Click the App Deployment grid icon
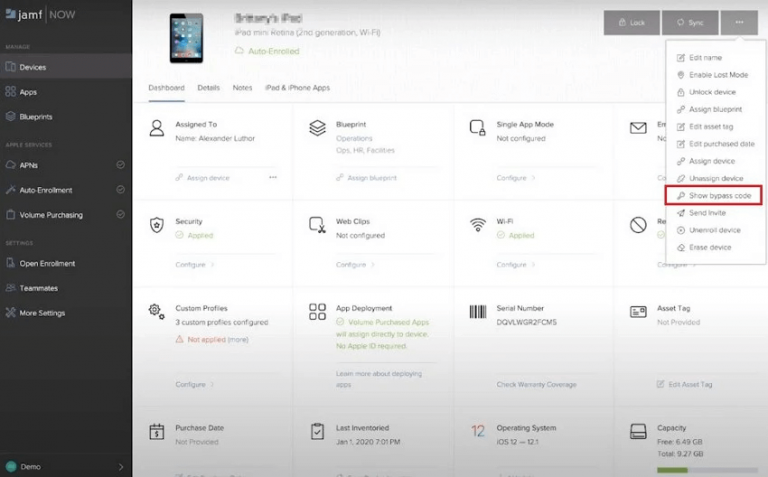The height and width of the screenshot is (477, 768). (x=317, y=312)
